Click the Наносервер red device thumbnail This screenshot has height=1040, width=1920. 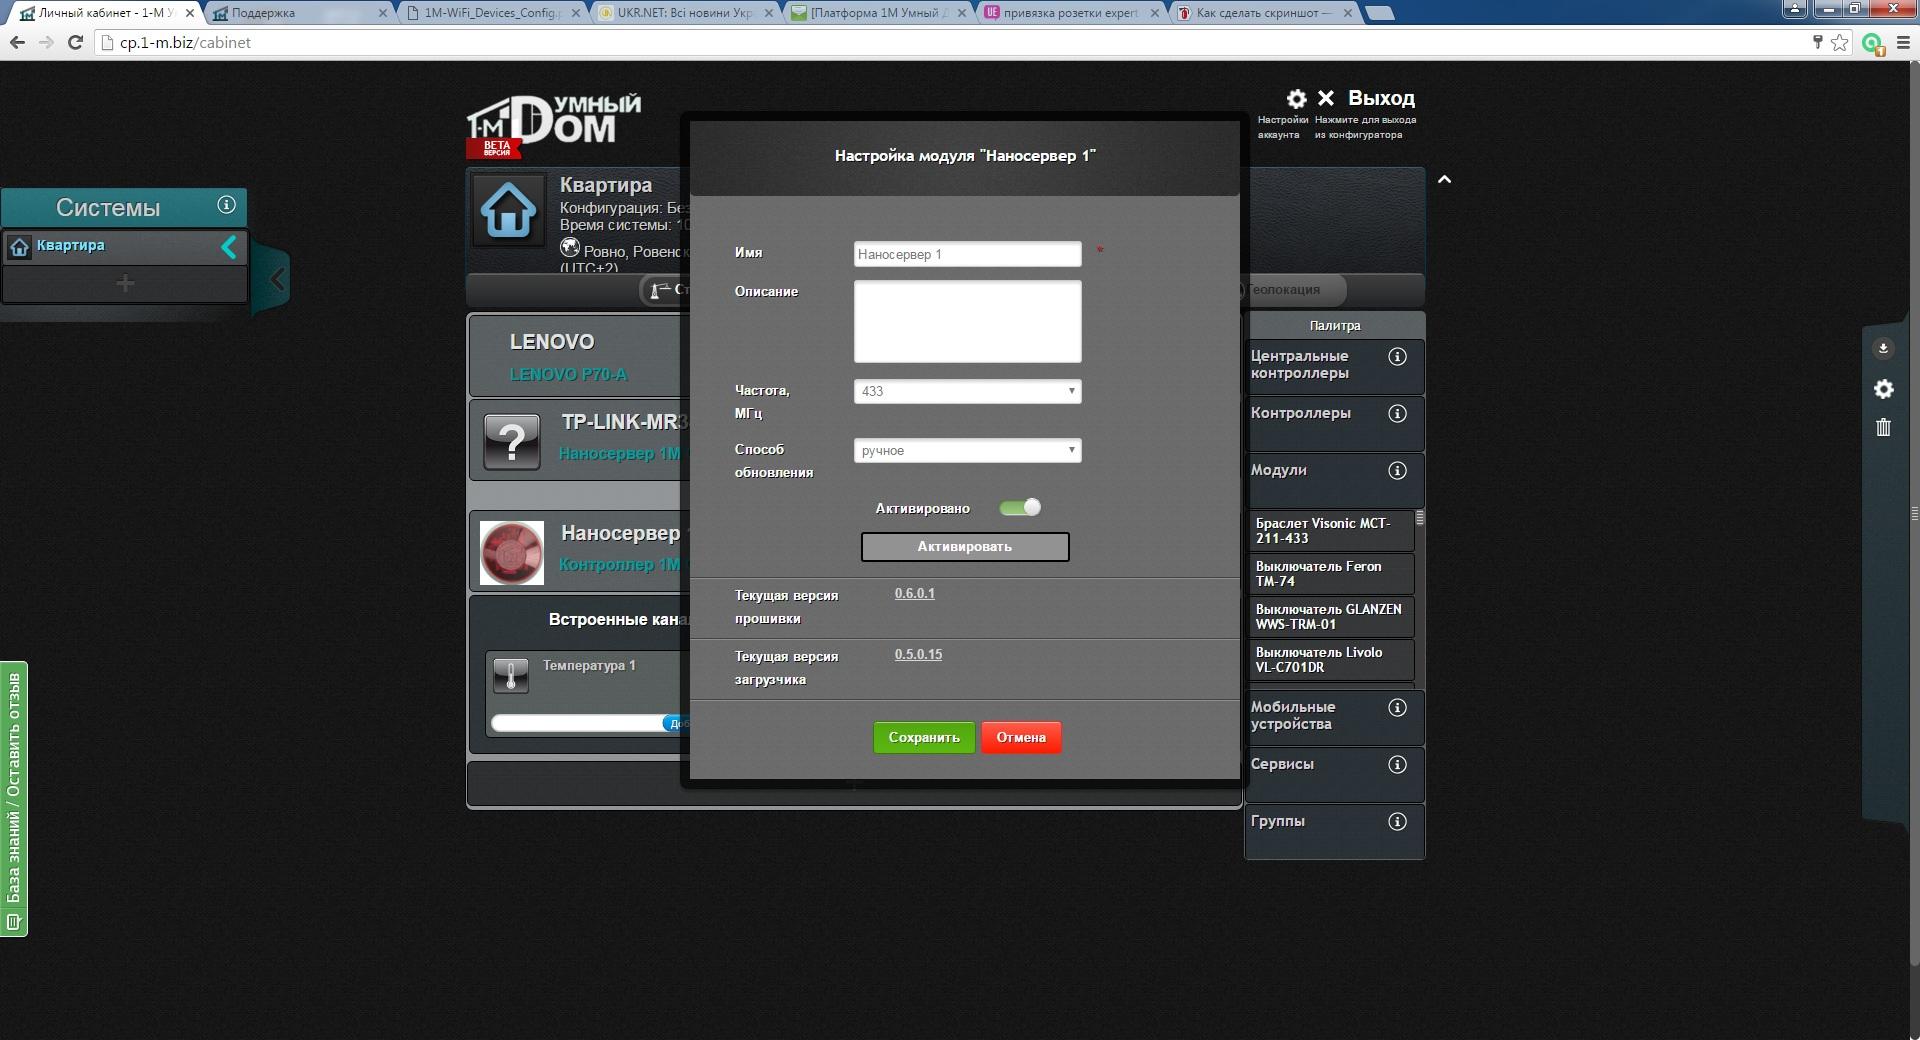(512, 552)
